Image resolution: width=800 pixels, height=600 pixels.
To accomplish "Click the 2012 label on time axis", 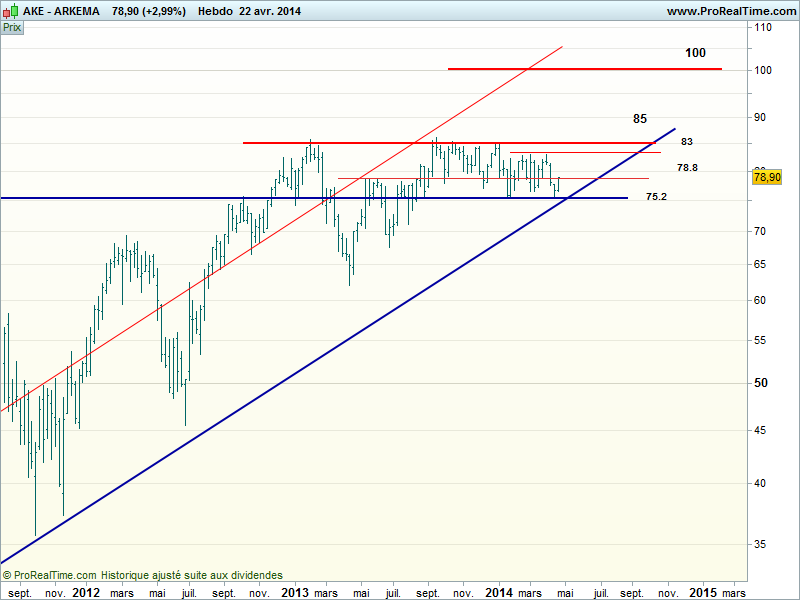I will pos(86,593).
